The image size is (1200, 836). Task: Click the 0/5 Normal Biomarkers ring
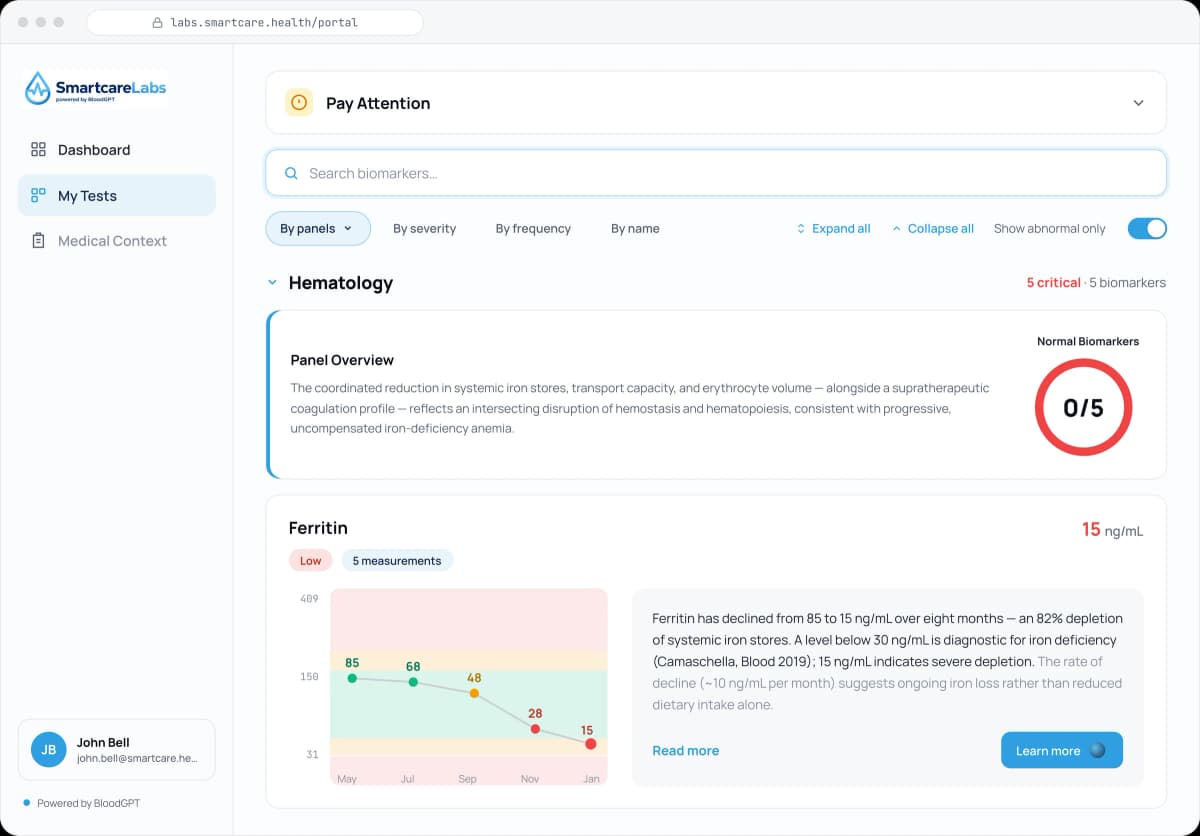[1083, 408]
